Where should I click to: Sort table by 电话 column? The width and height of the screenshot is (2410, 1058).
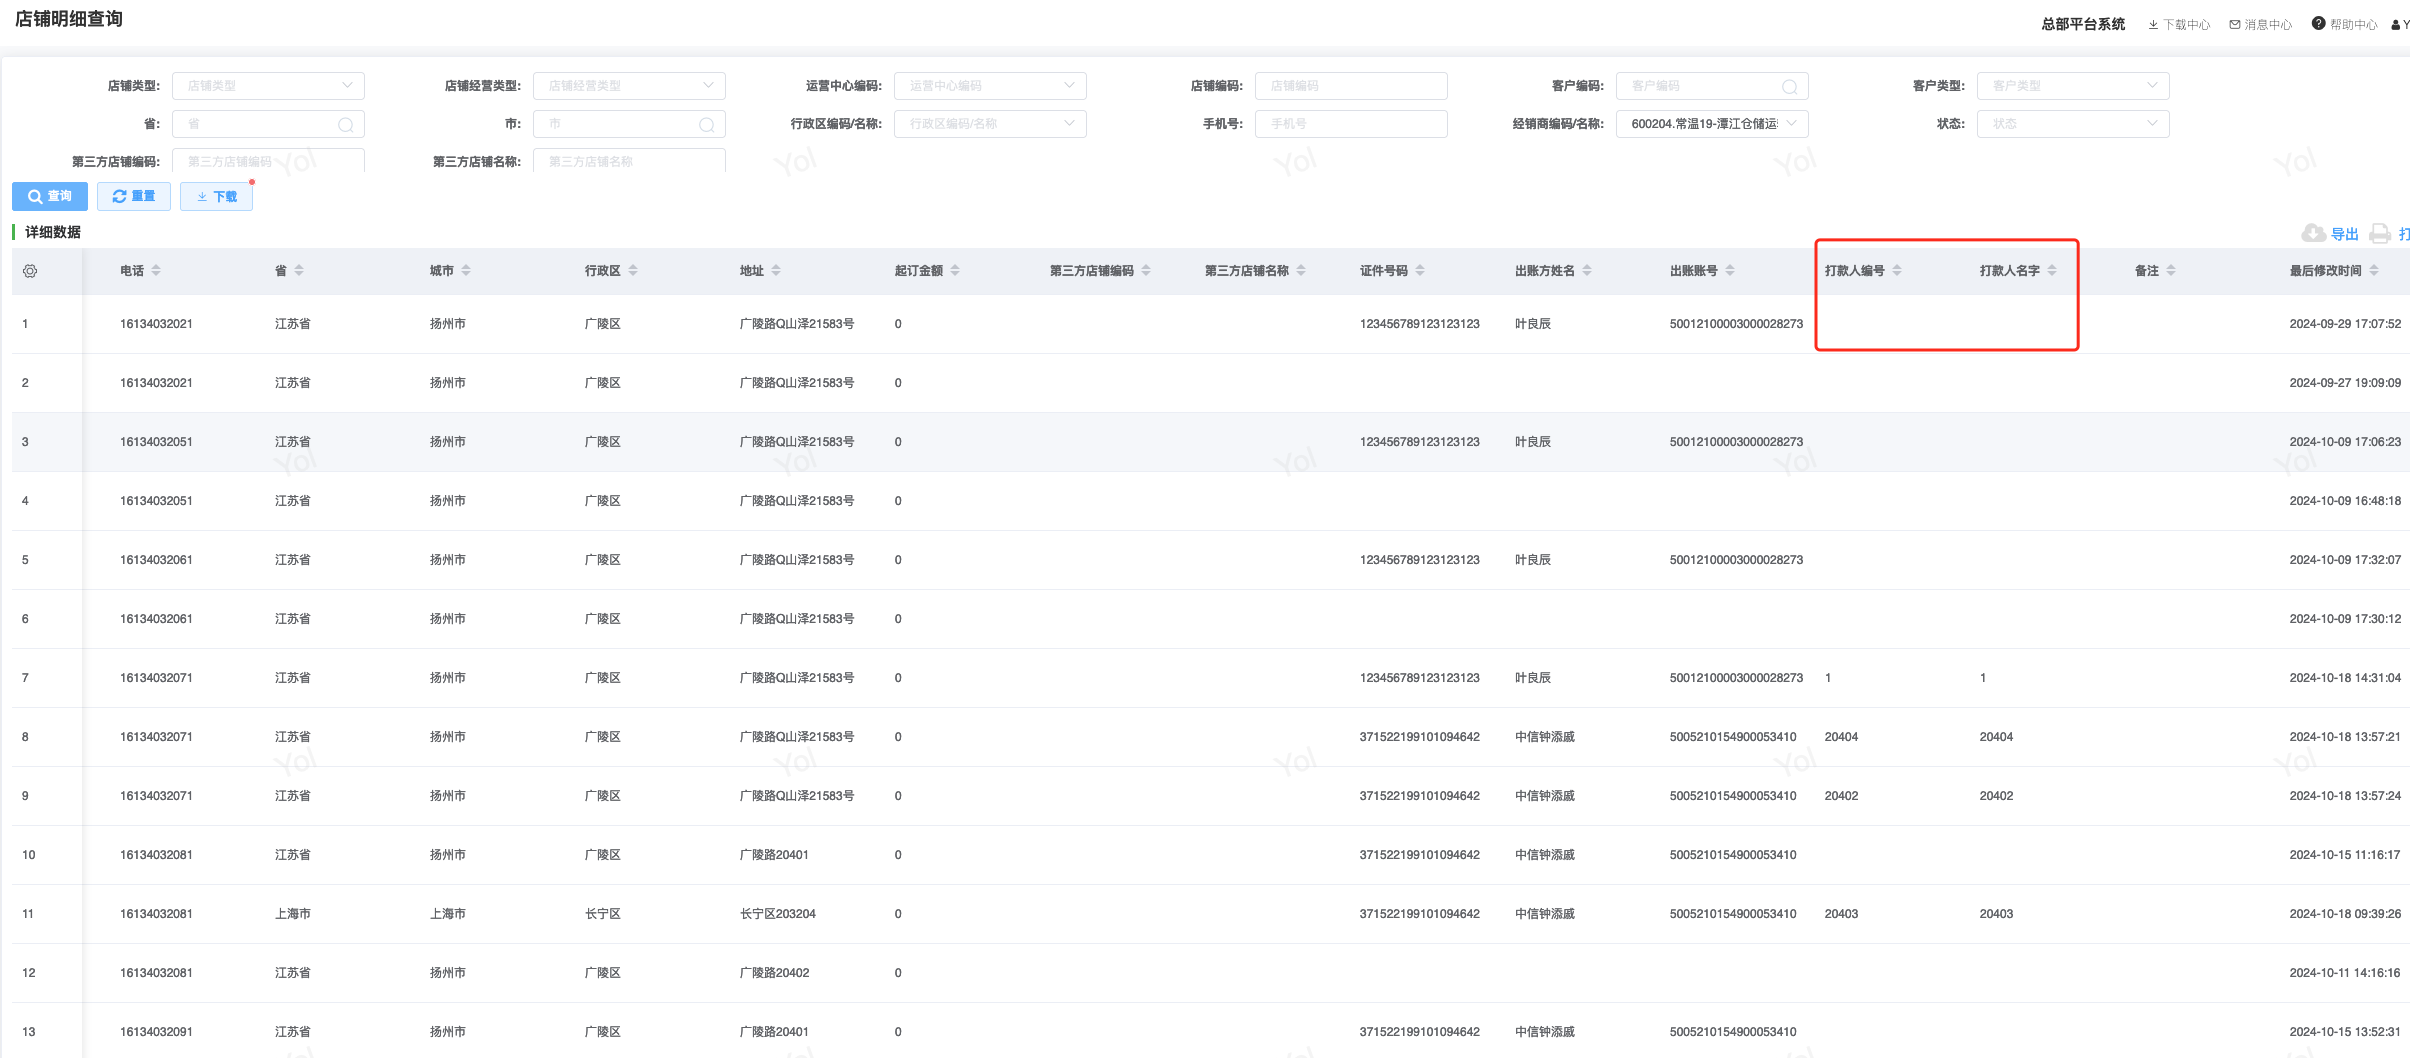pos(156,271)
